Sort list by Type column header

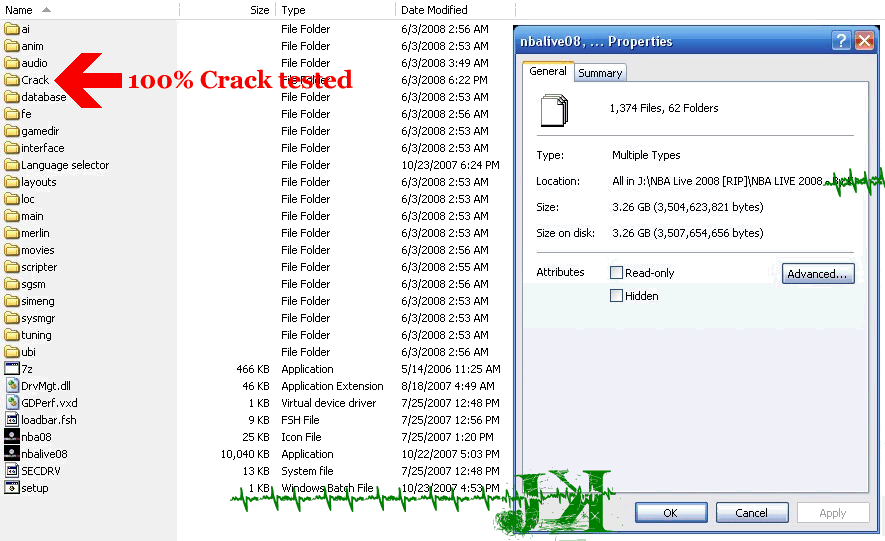coord(335,10)
